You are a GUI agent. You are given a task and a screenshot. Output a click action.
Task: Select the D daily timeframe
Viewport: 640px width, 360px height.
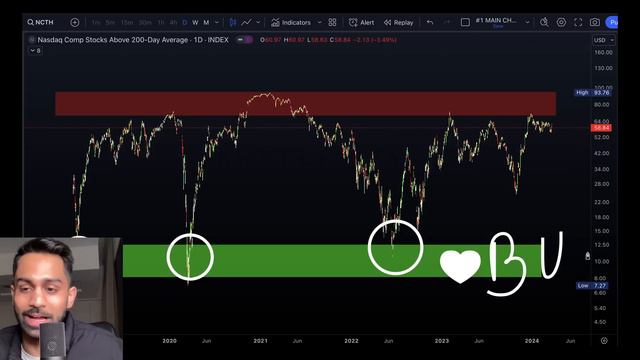point(185,22)
